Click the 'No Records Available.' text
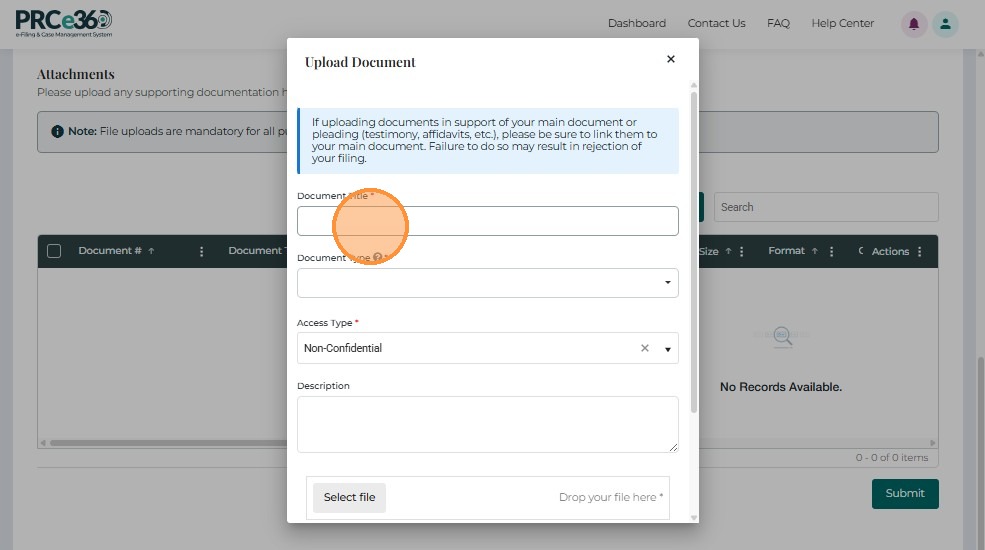Image resolution: width=985 pixels, height=550 pixels. (x=781, y=387)
